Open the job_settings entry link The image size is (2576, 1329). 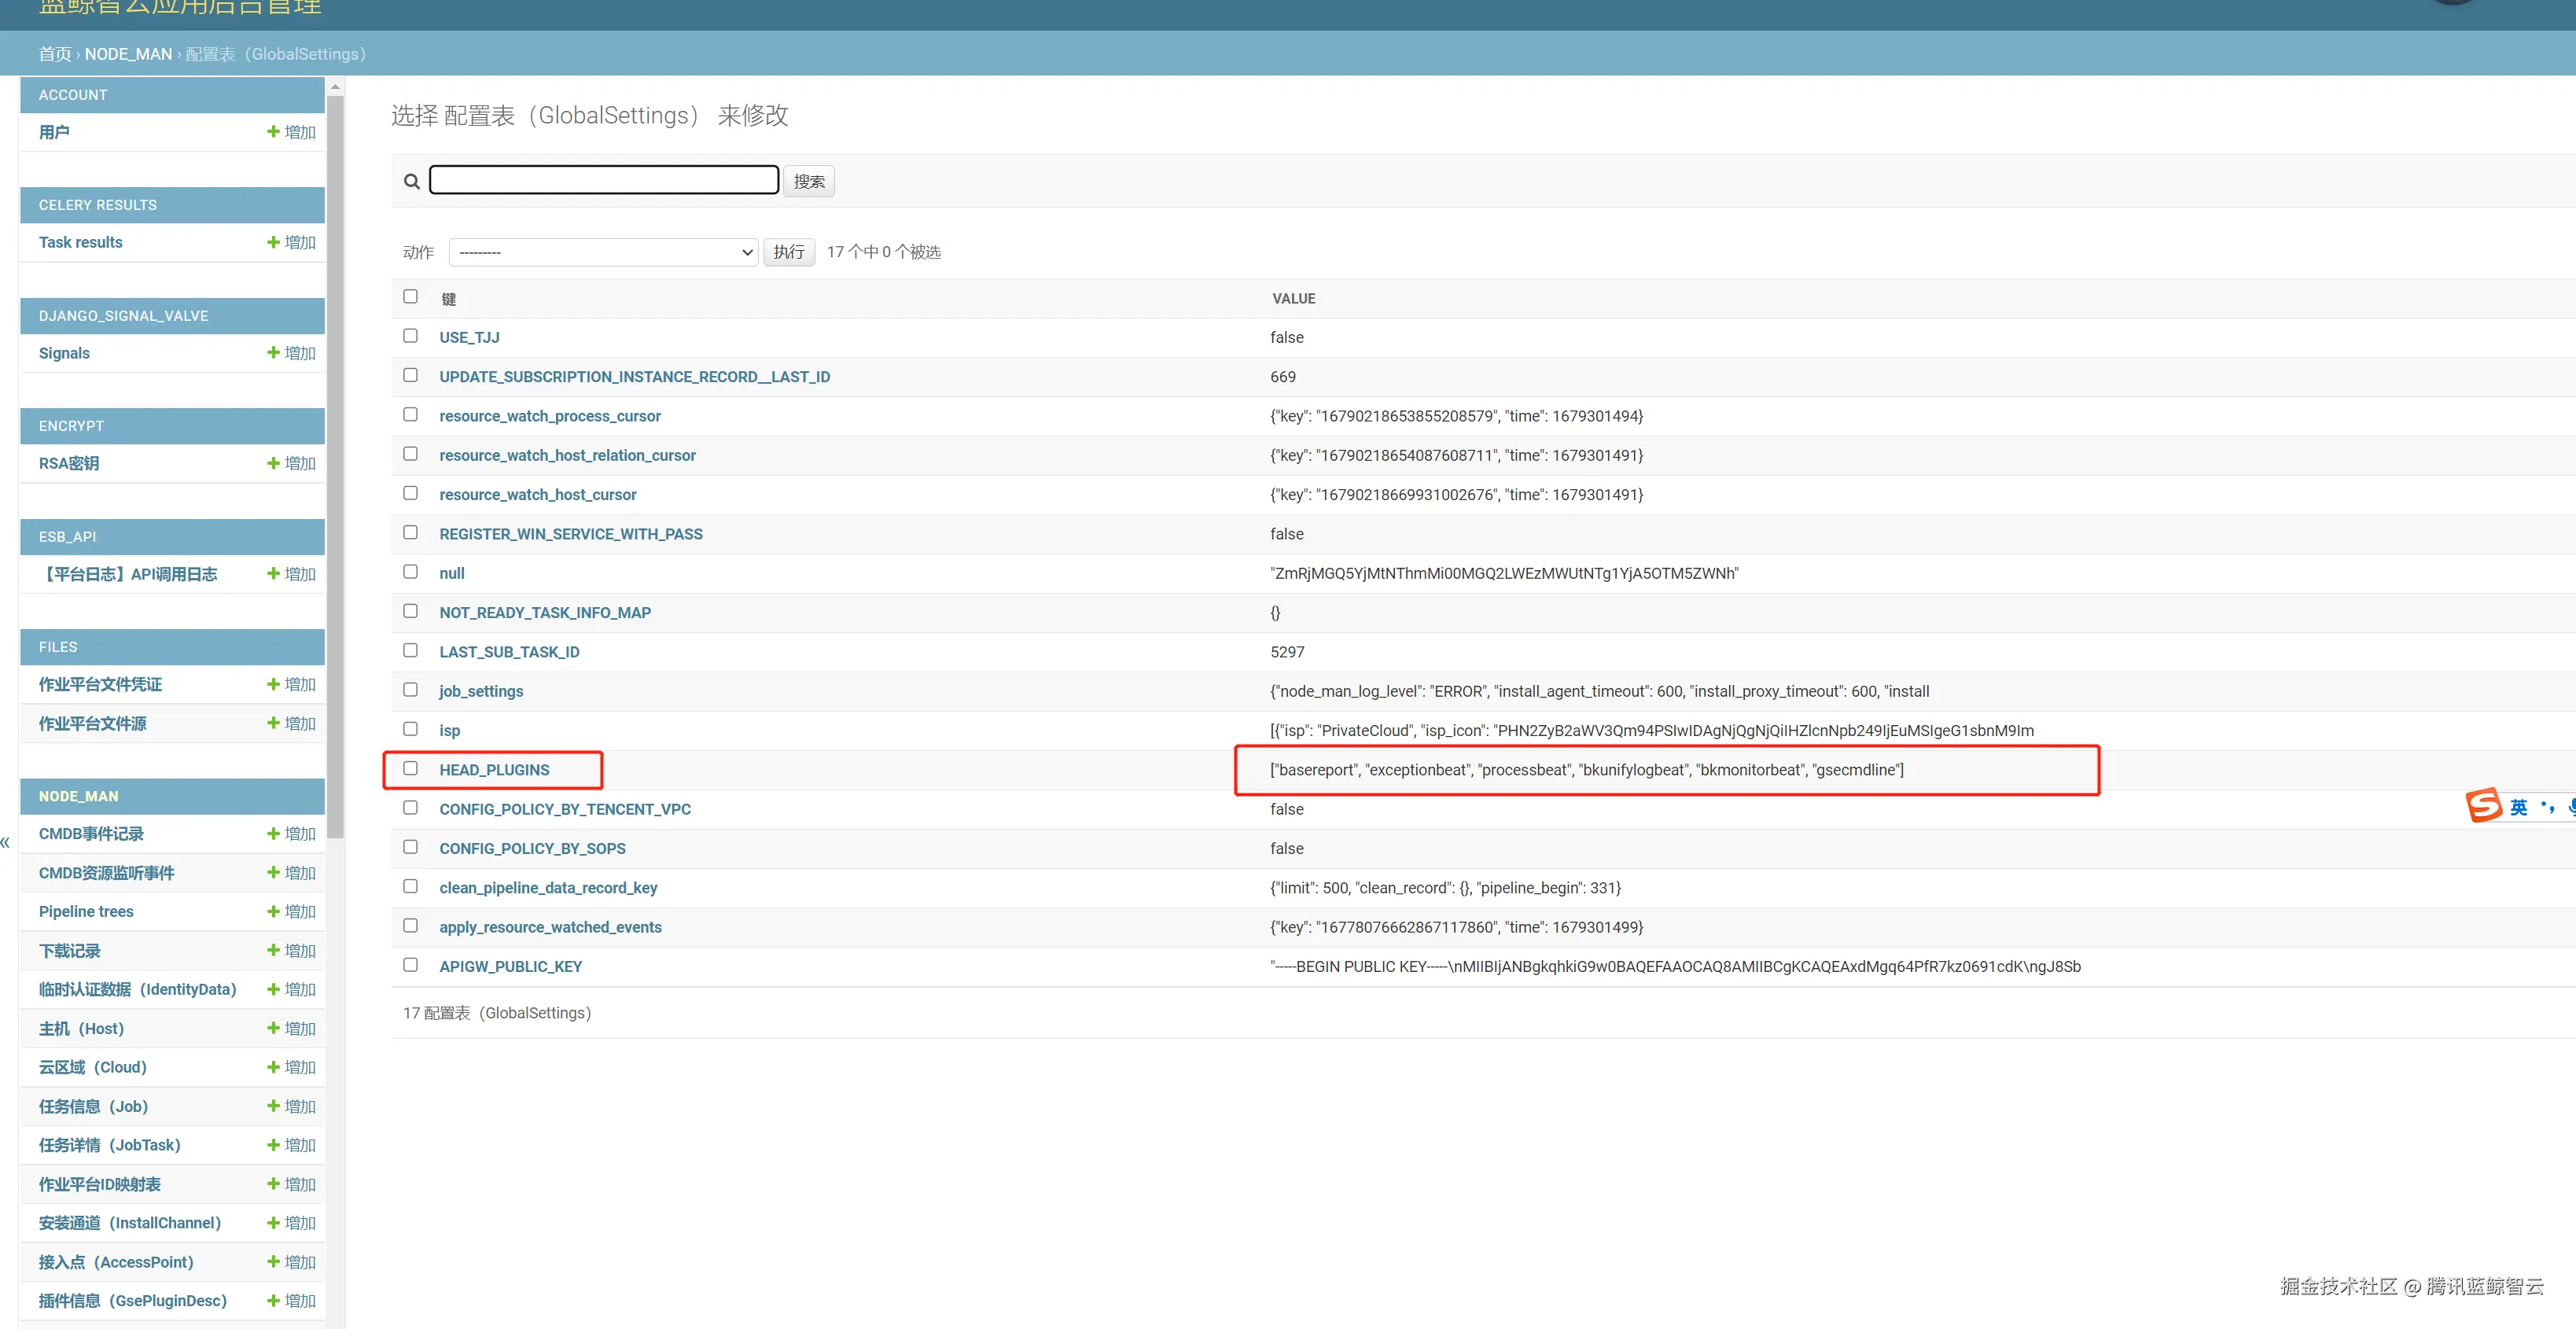(x=481, y=691)
